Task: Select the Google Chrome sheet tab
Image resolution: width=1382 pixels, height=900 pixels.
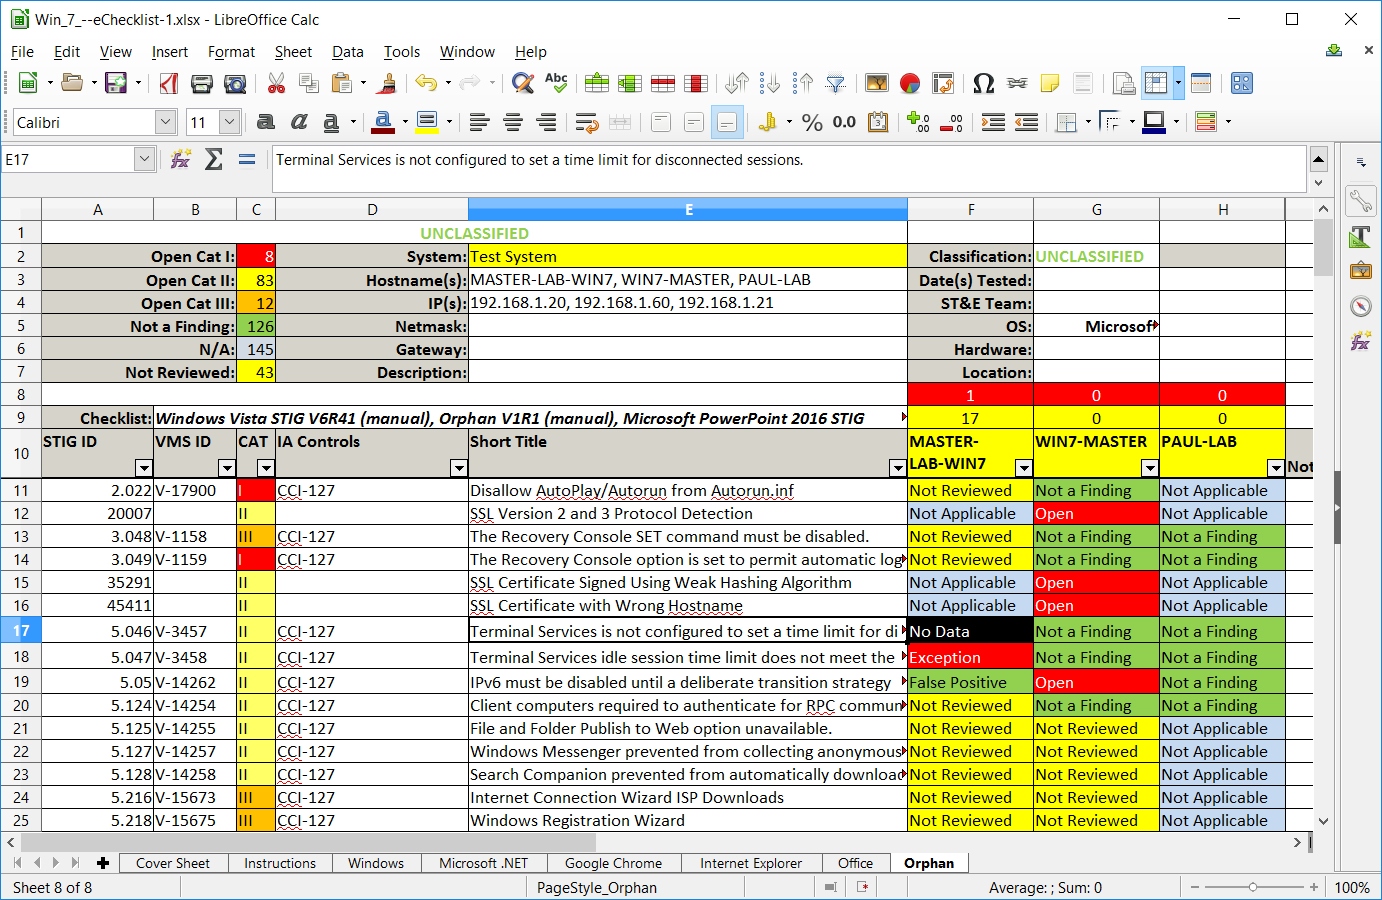Action: click(613, 863)
